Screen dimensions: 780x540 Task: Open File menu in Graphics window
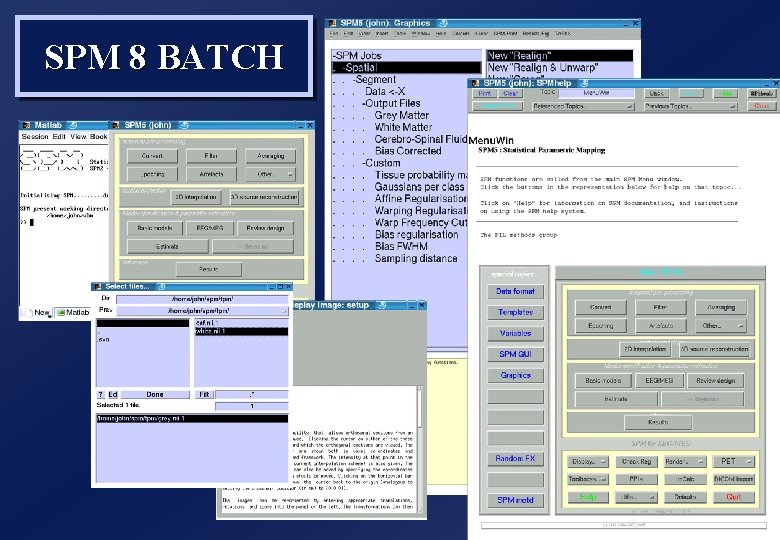pos(334,34)
